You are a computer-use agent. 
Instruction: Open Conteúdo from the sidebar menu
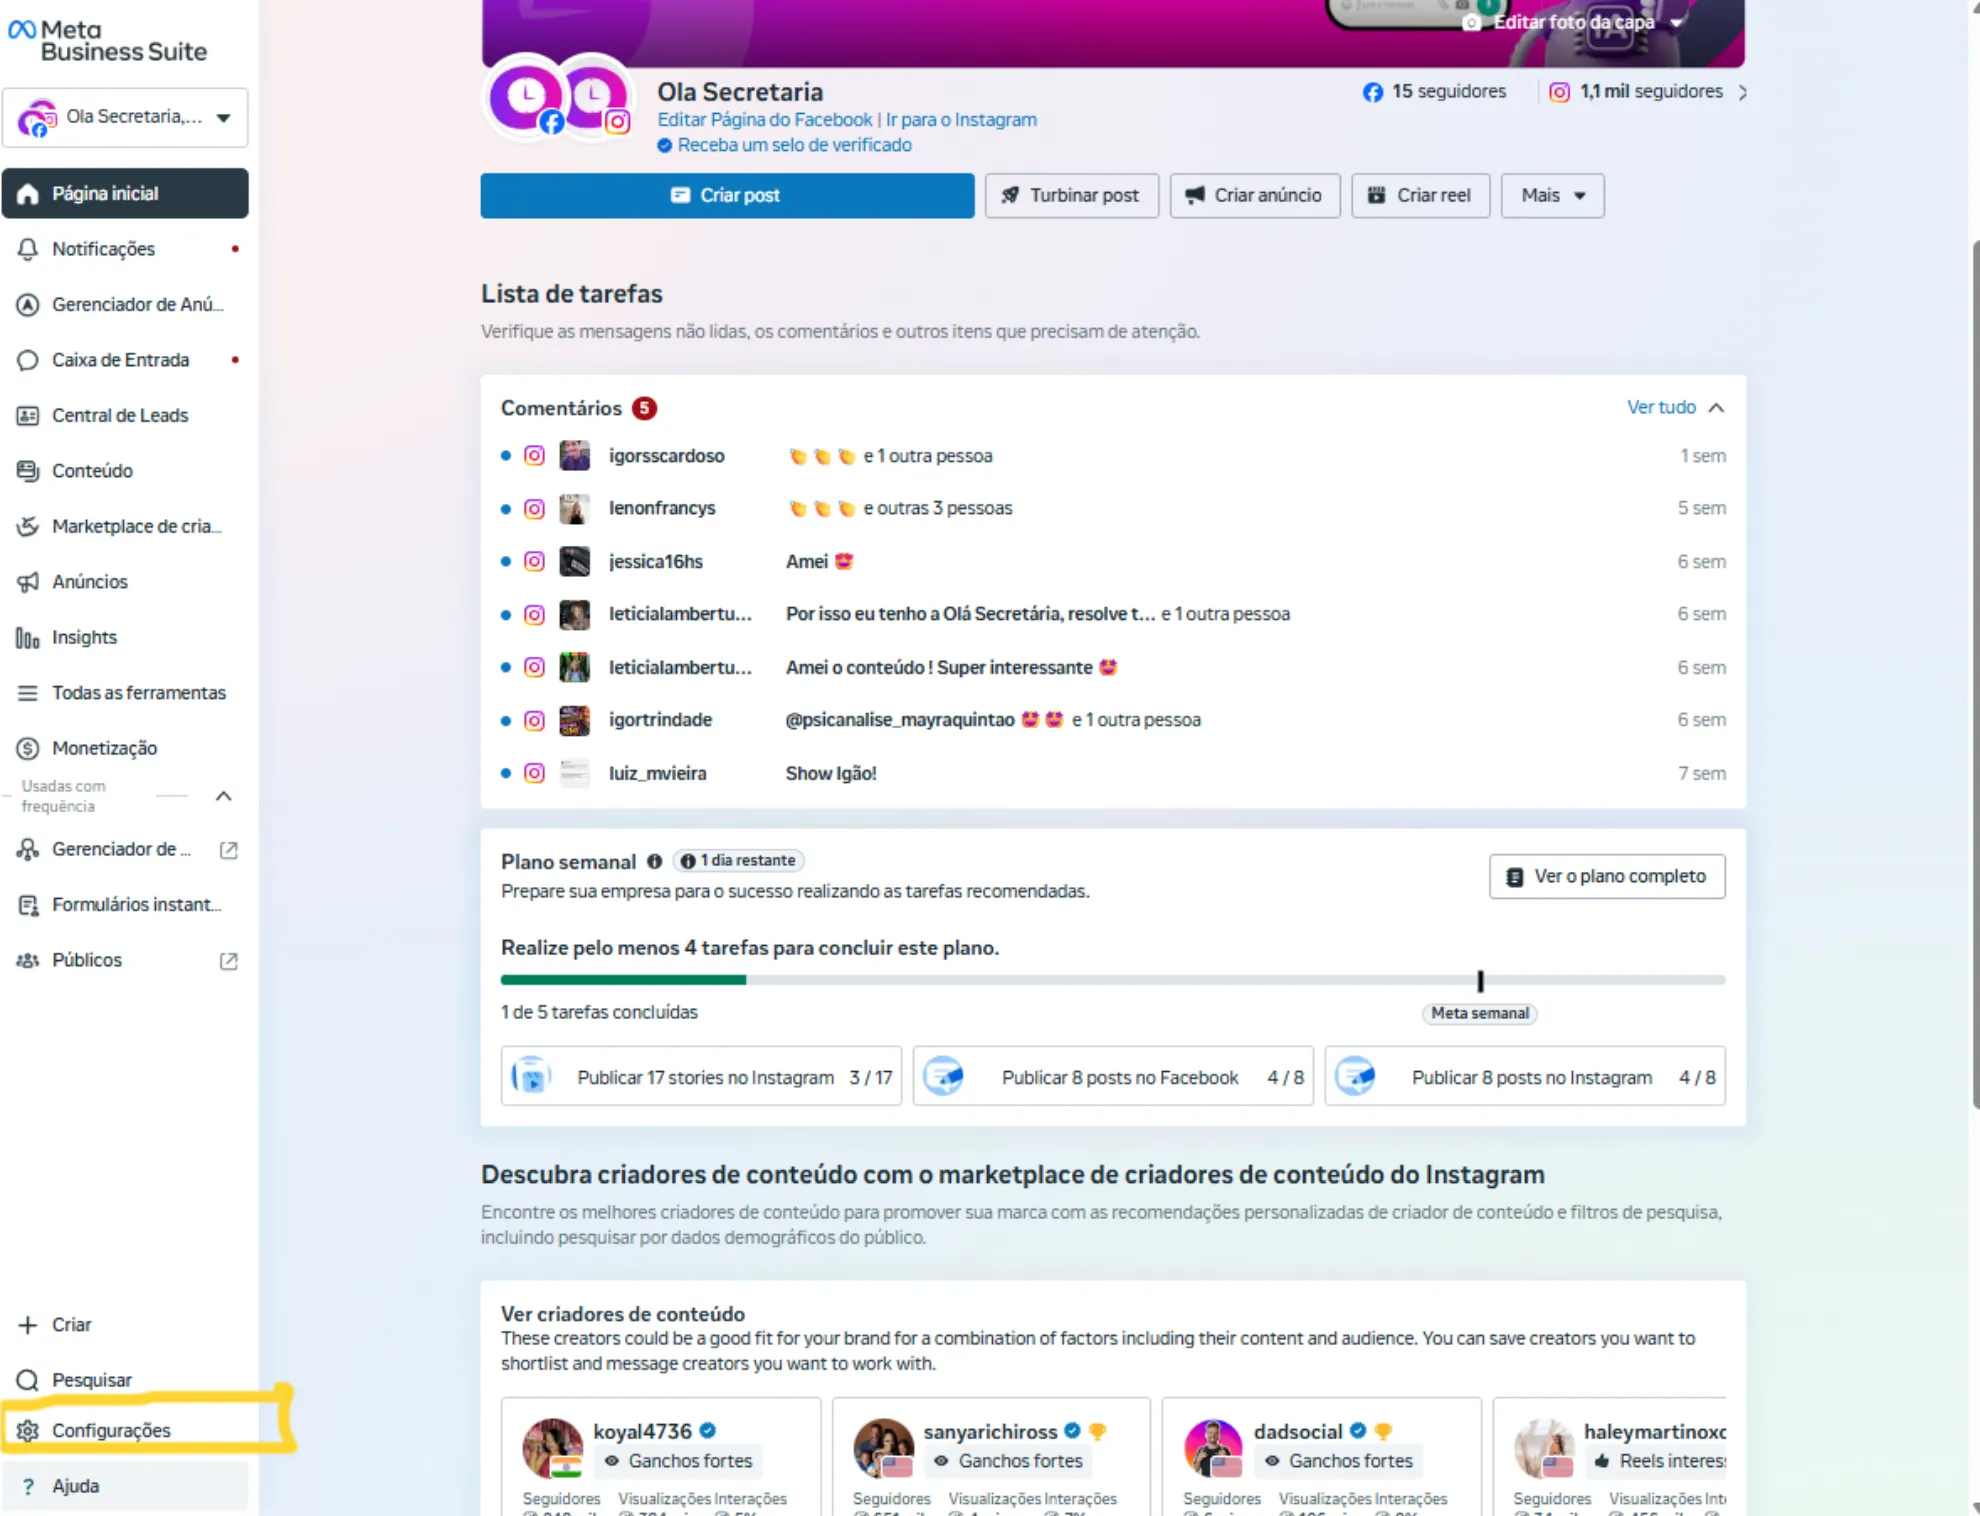click(126, 471)
